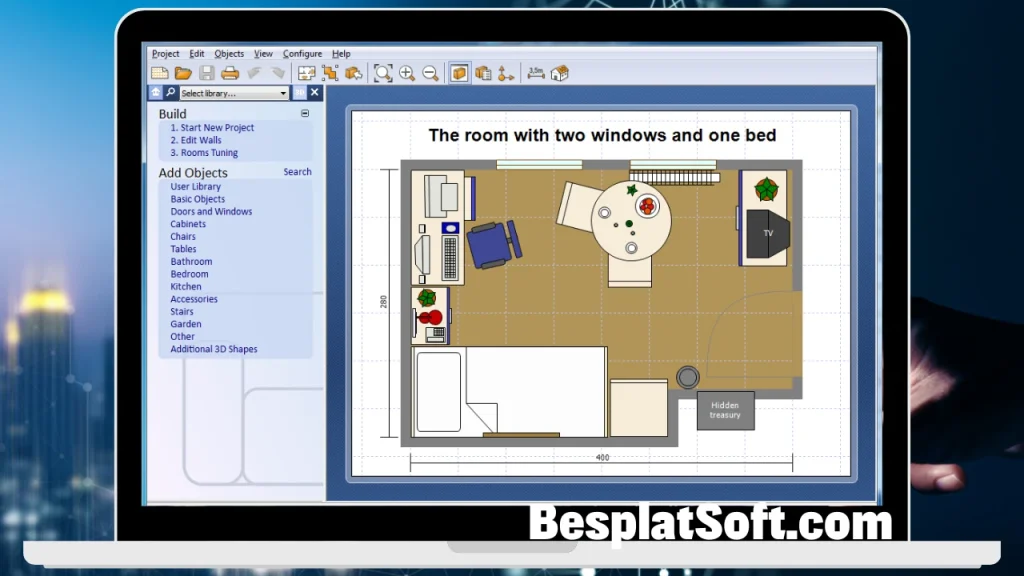Click the zoom in magnifier icon
This screenshot has height=576, width=1024.
[407, 73]
